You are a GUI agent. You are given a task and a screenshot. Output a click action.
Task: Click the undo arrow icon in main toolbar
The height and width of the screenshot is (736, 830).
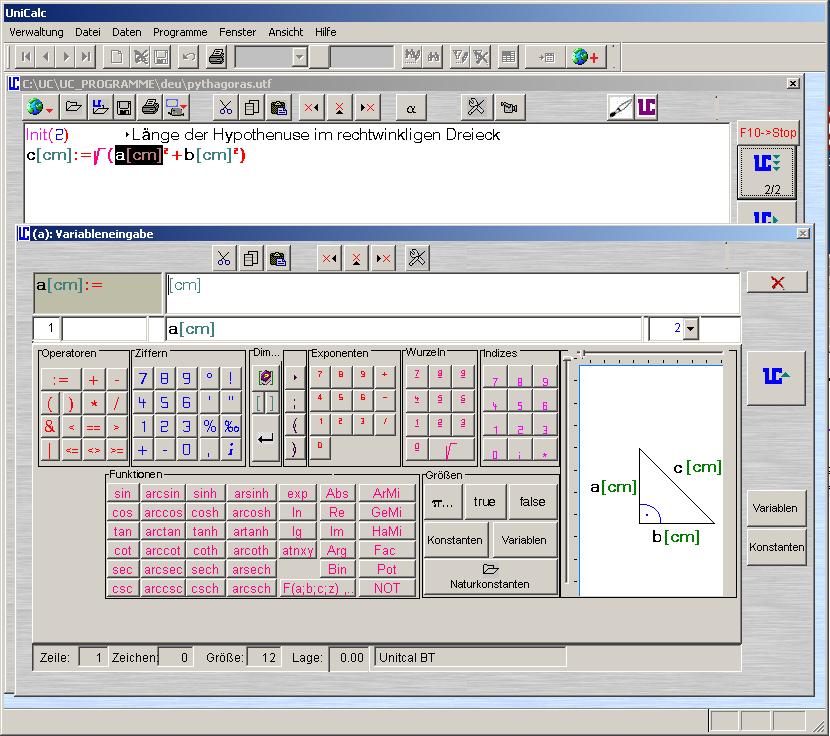[188, 57]
